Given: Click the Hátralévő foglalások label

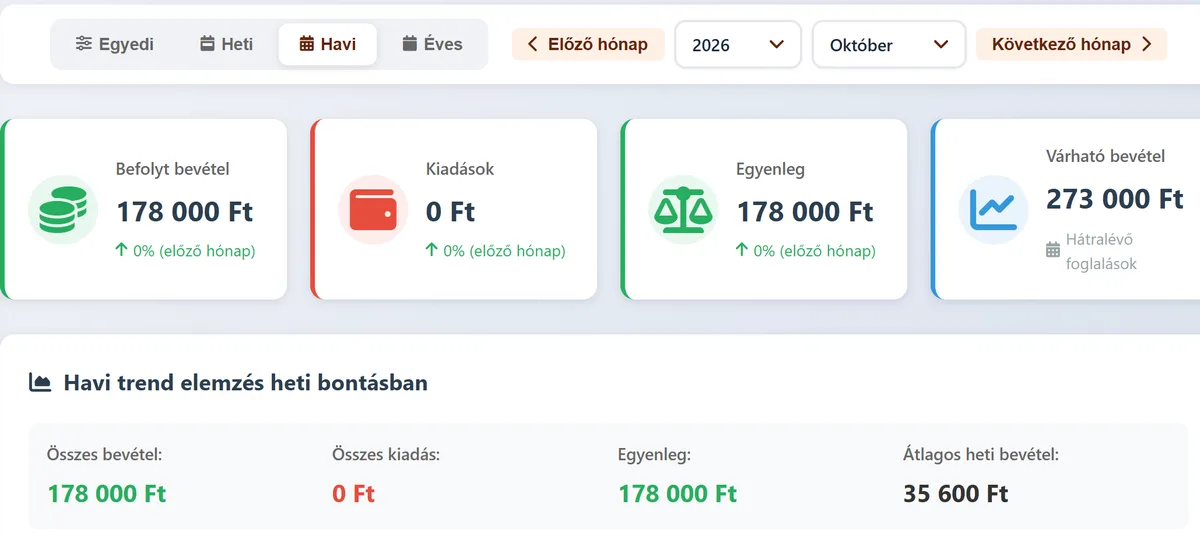Looking at the screenshot, I should pyautogui.click(x=1101, y=252).
